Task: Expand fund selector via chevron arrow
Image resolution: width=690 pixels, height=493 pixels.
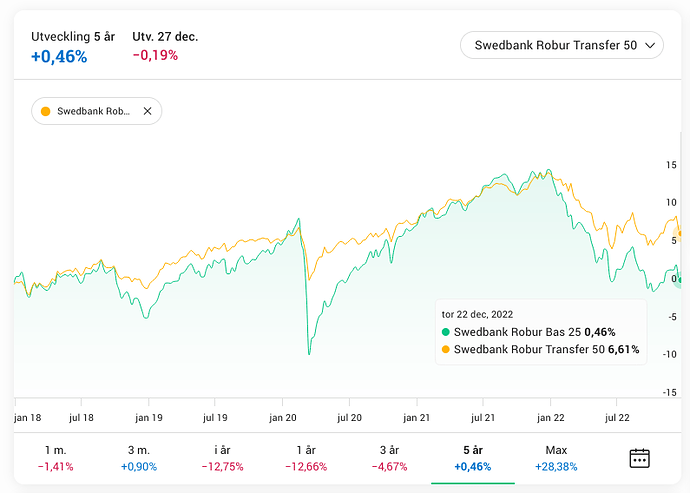Action: (651, 45)
